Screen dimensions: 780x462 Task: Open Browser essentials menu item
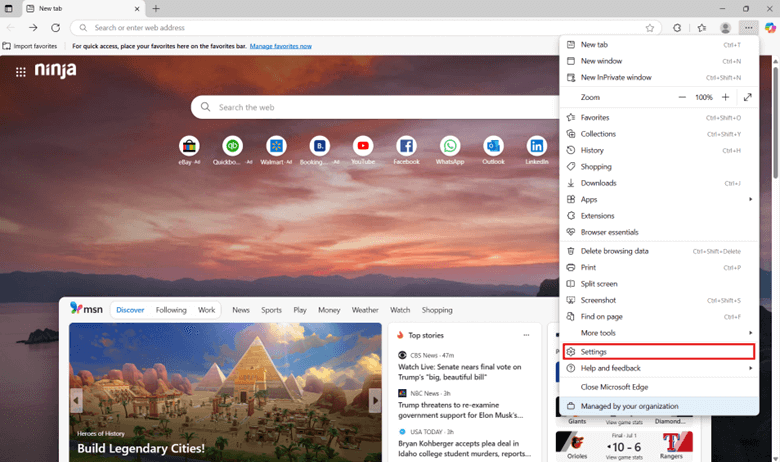pyautogui.click(x=659, y=232)
